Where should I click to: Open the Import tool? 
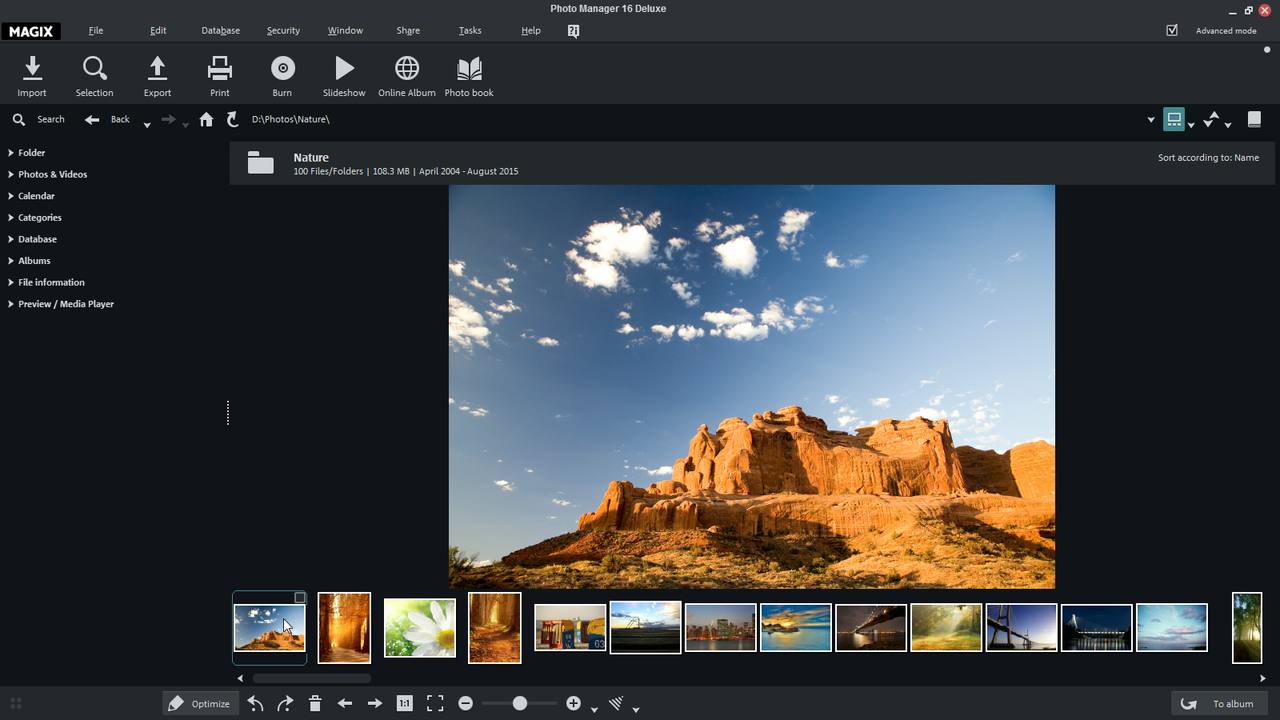[x=31, y=75]
